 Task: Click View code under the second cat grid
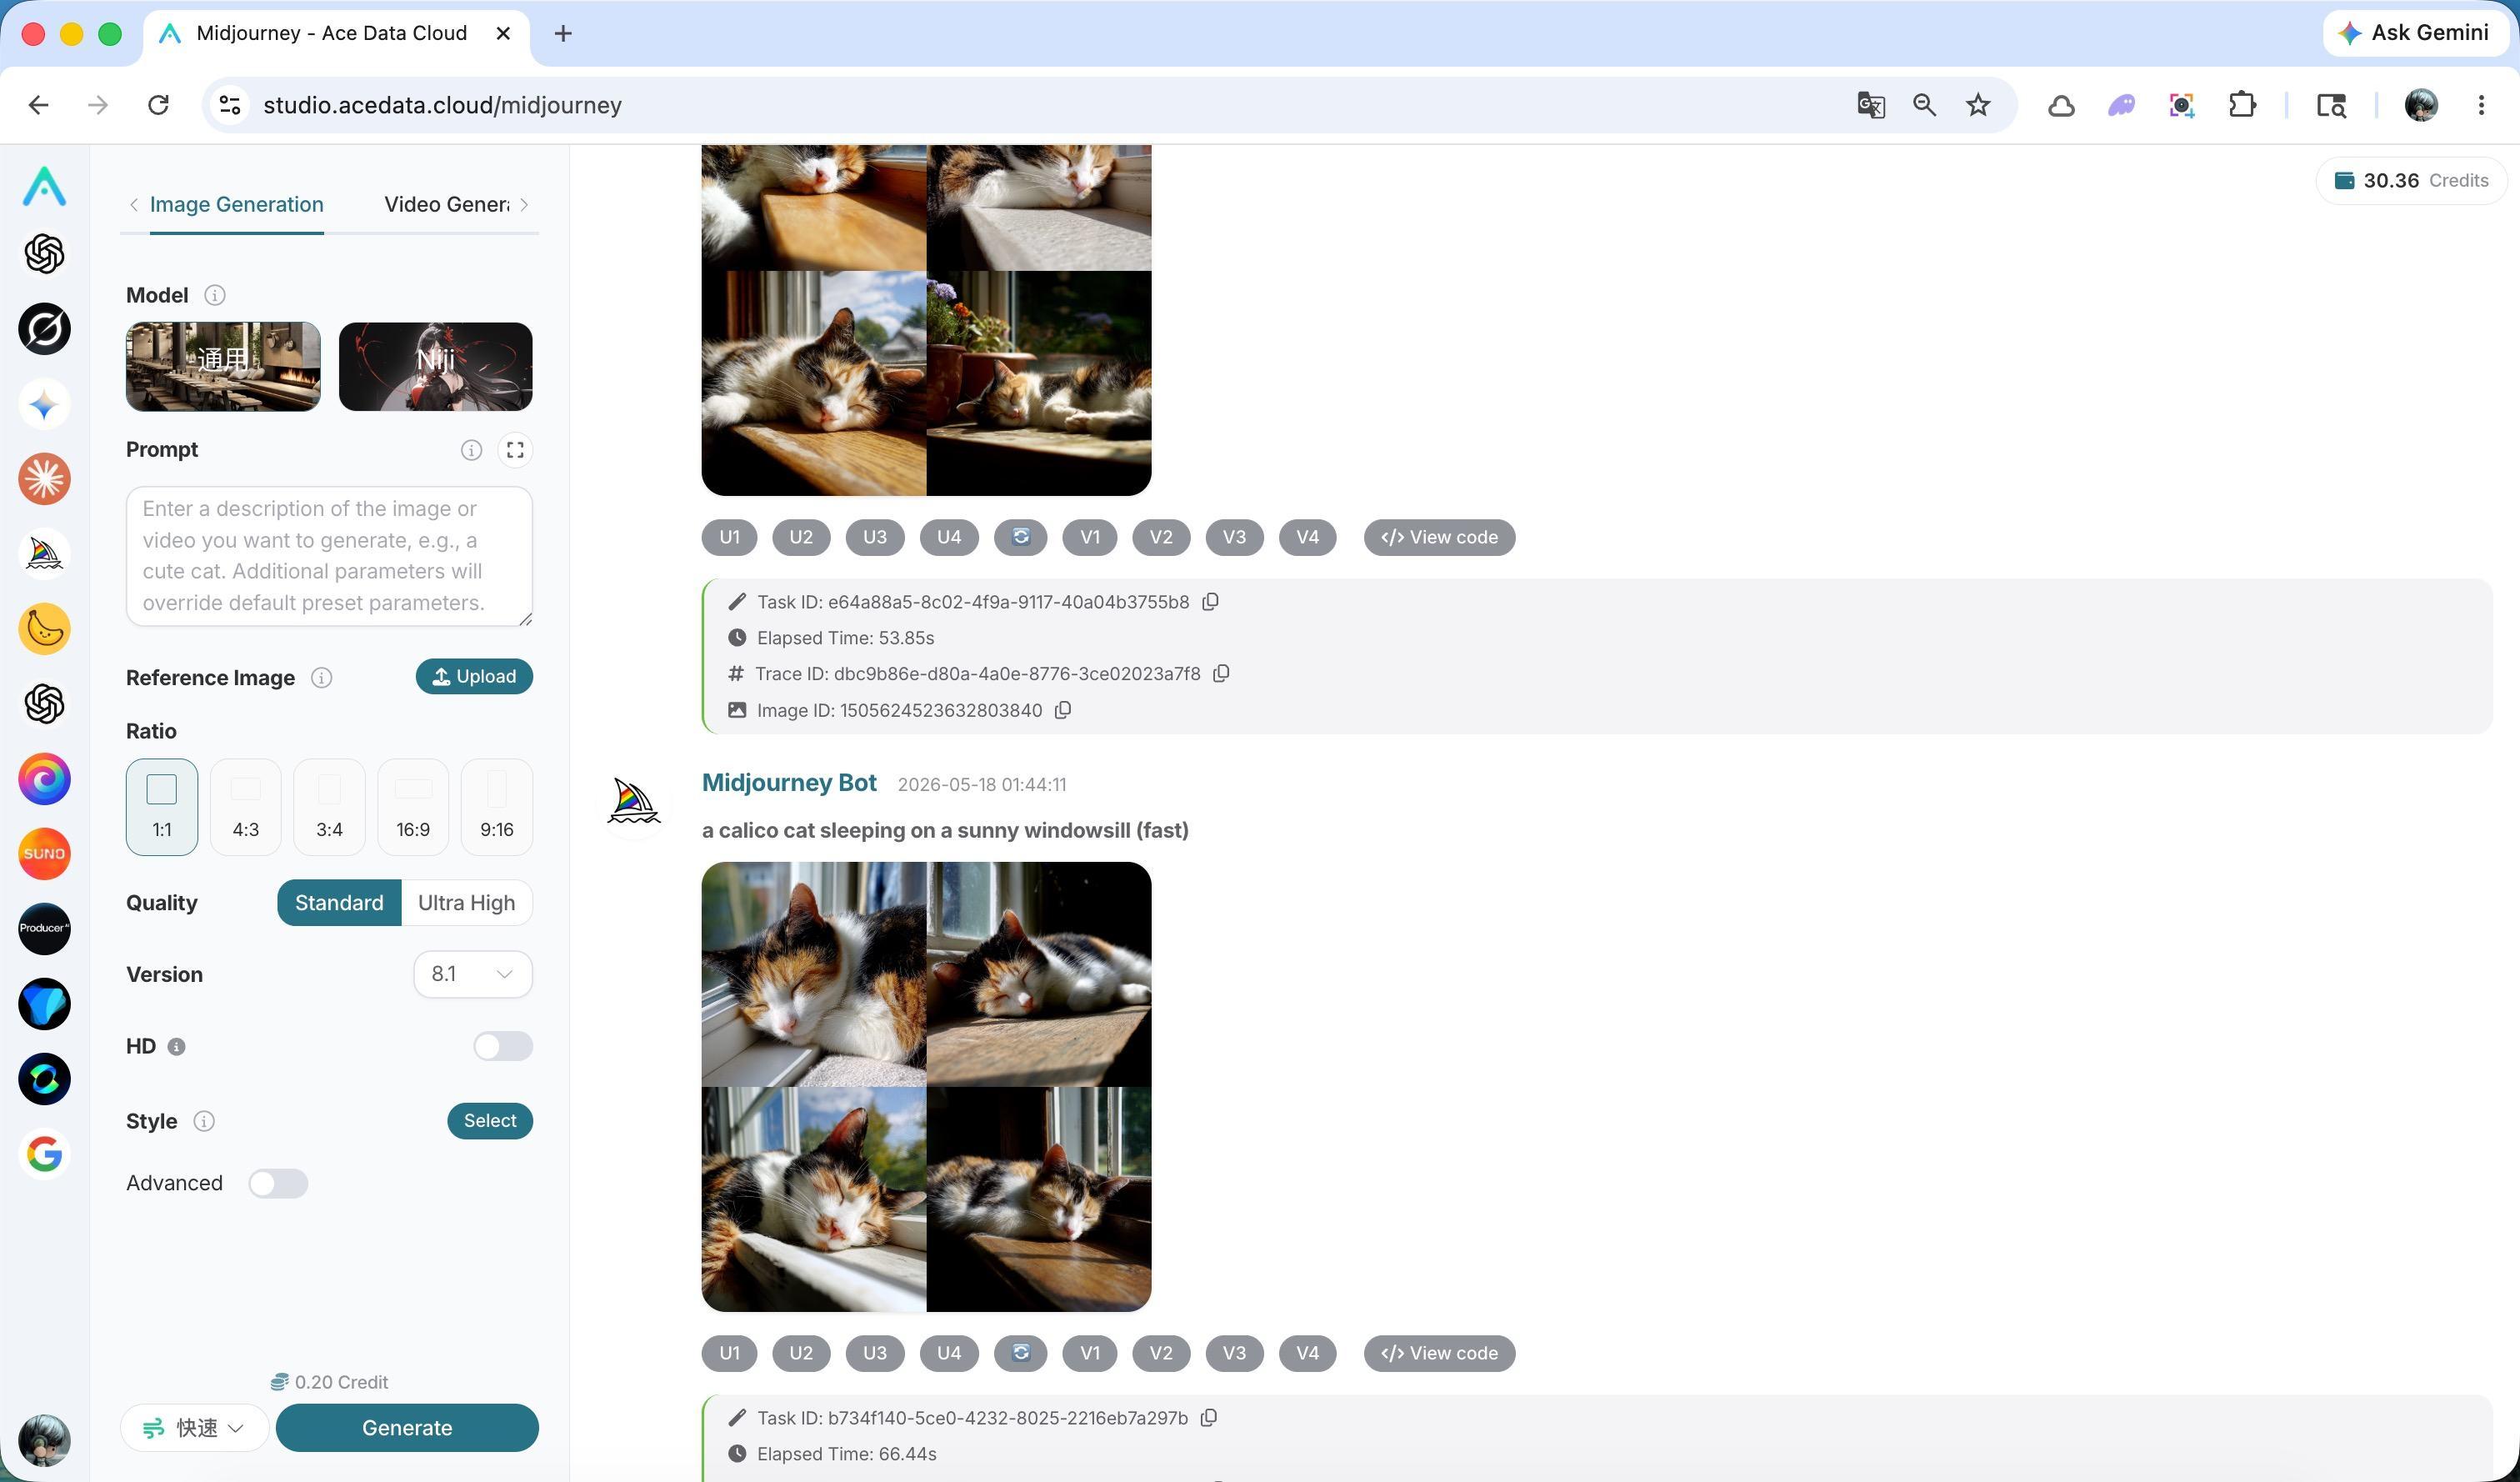pos(1439,1353)
